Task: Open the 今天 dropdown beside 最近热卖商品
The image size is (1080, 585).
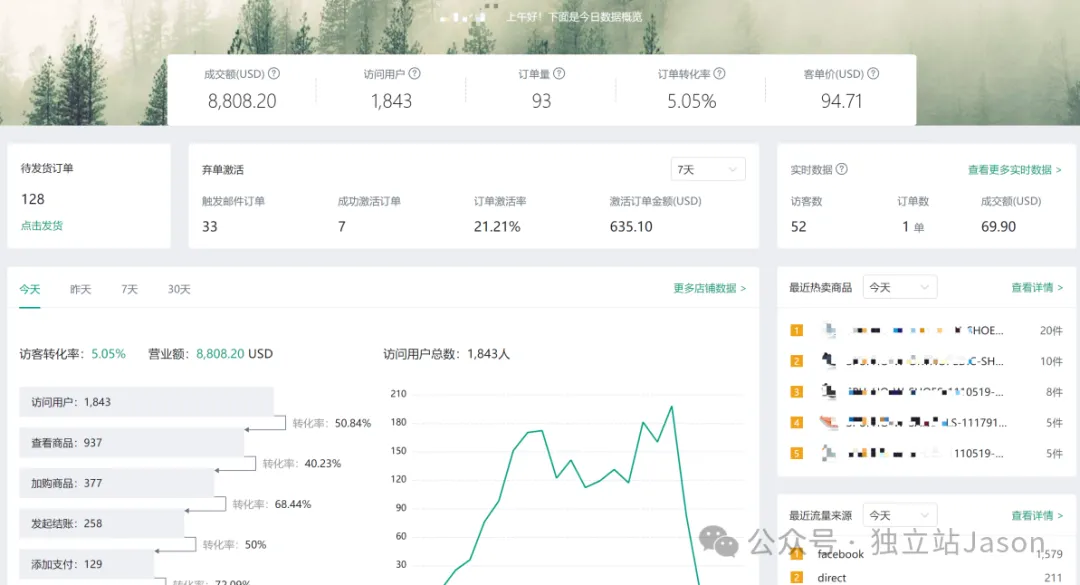Action: pyautogui.click(x=899, y=287)
